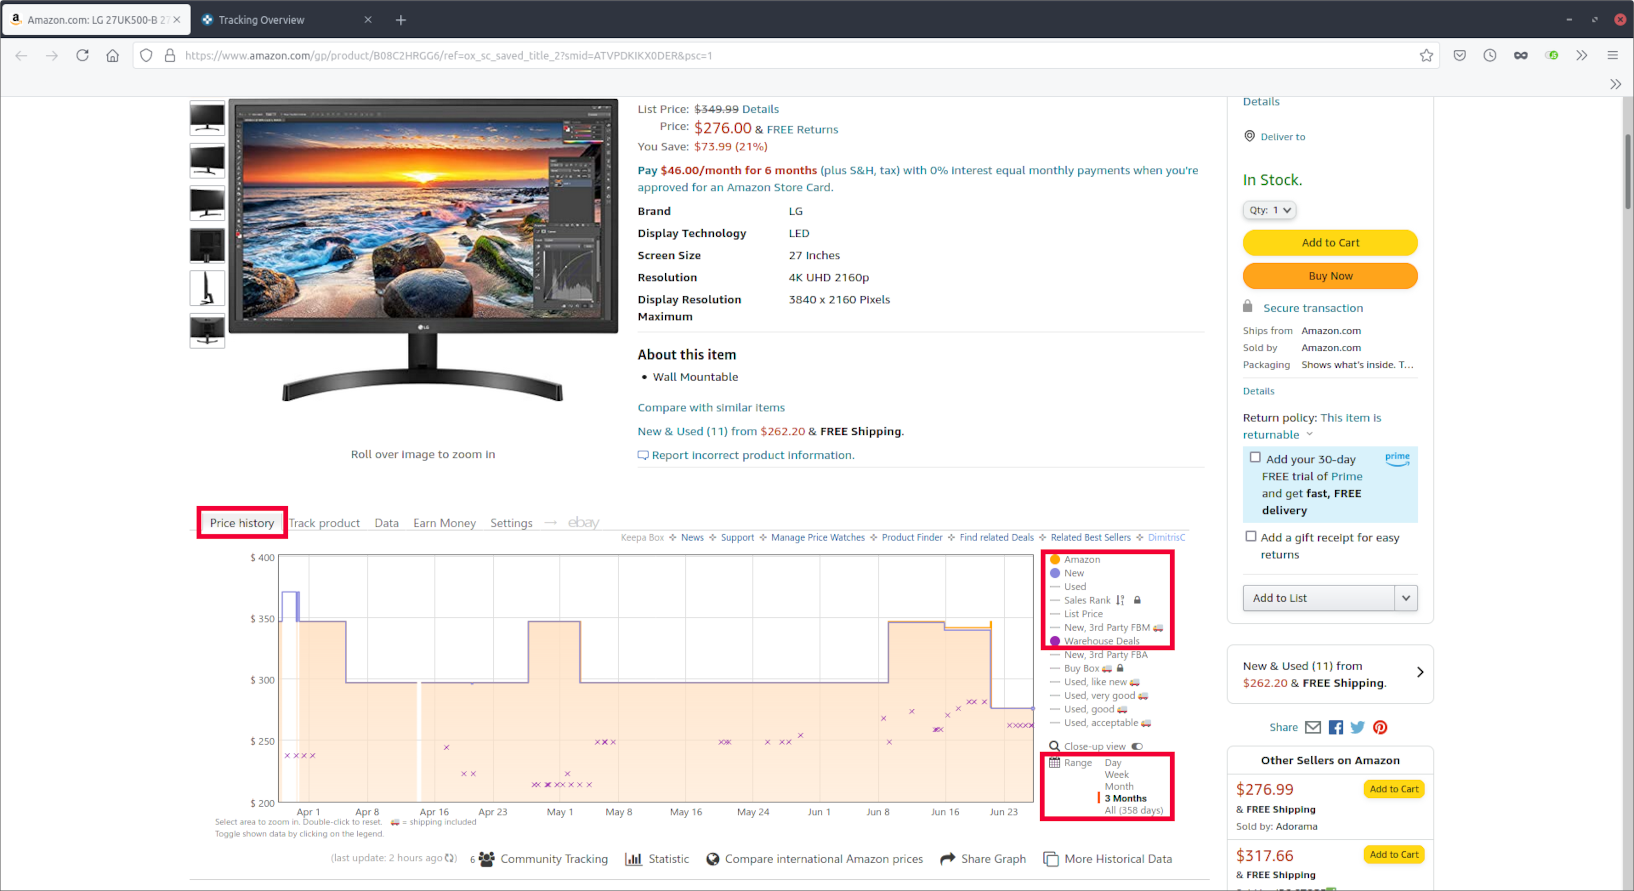Screen dimensions: 1634x891
Task: Add $317.66 offer to cart
Action: pyautogui.click(x=1394, y=855)
